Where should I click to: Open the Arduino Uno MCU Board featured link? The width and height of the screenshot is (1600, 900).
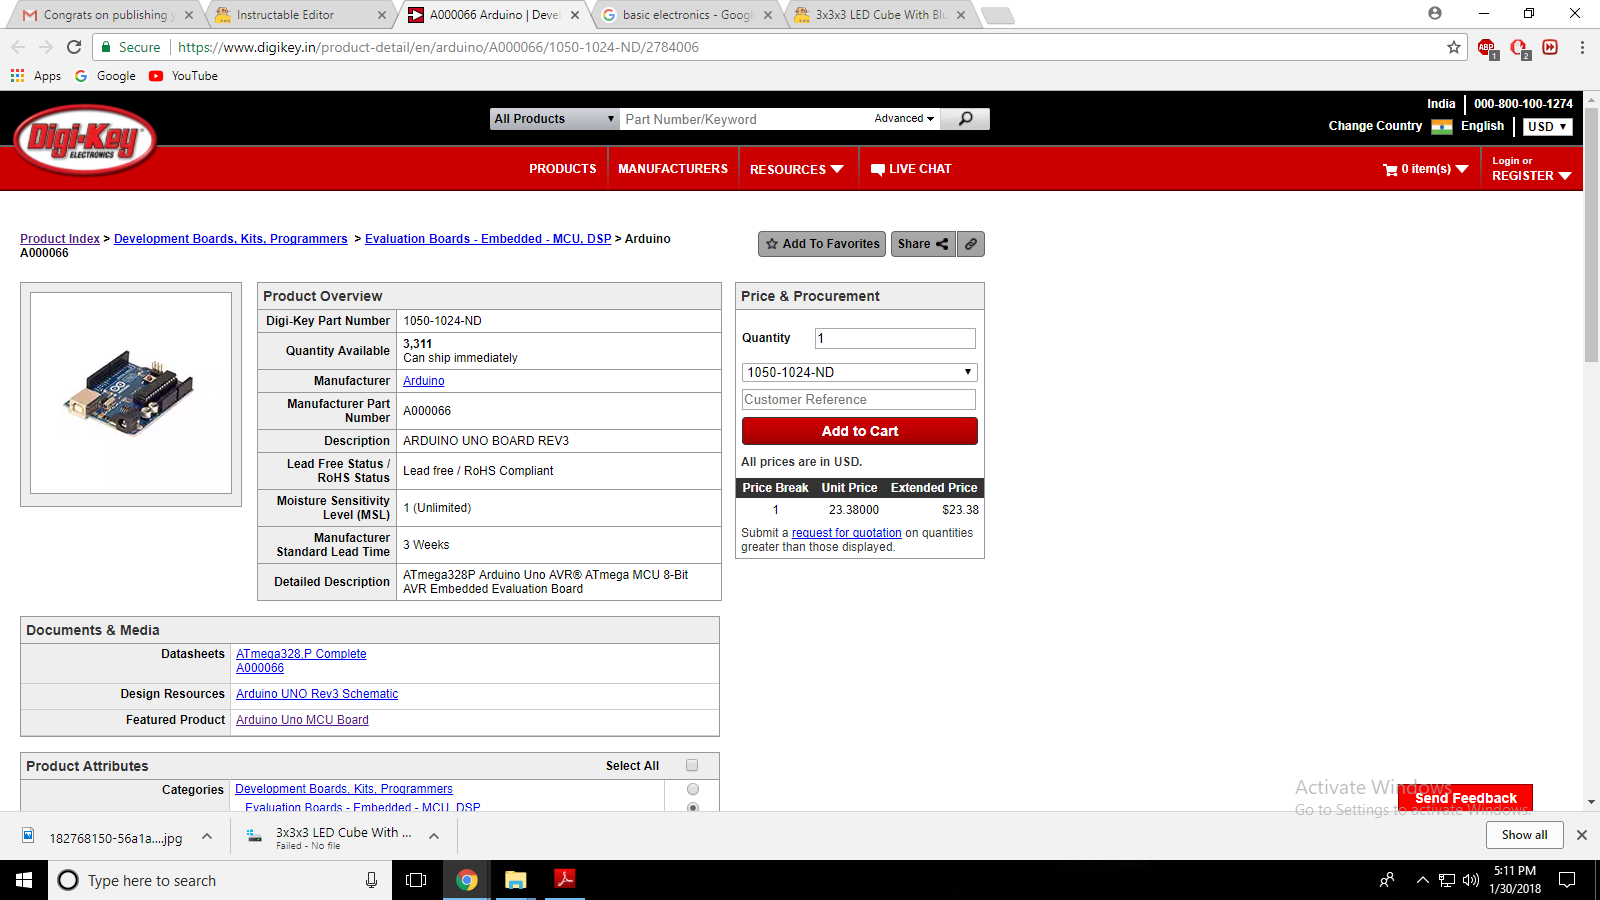(302, 720)
